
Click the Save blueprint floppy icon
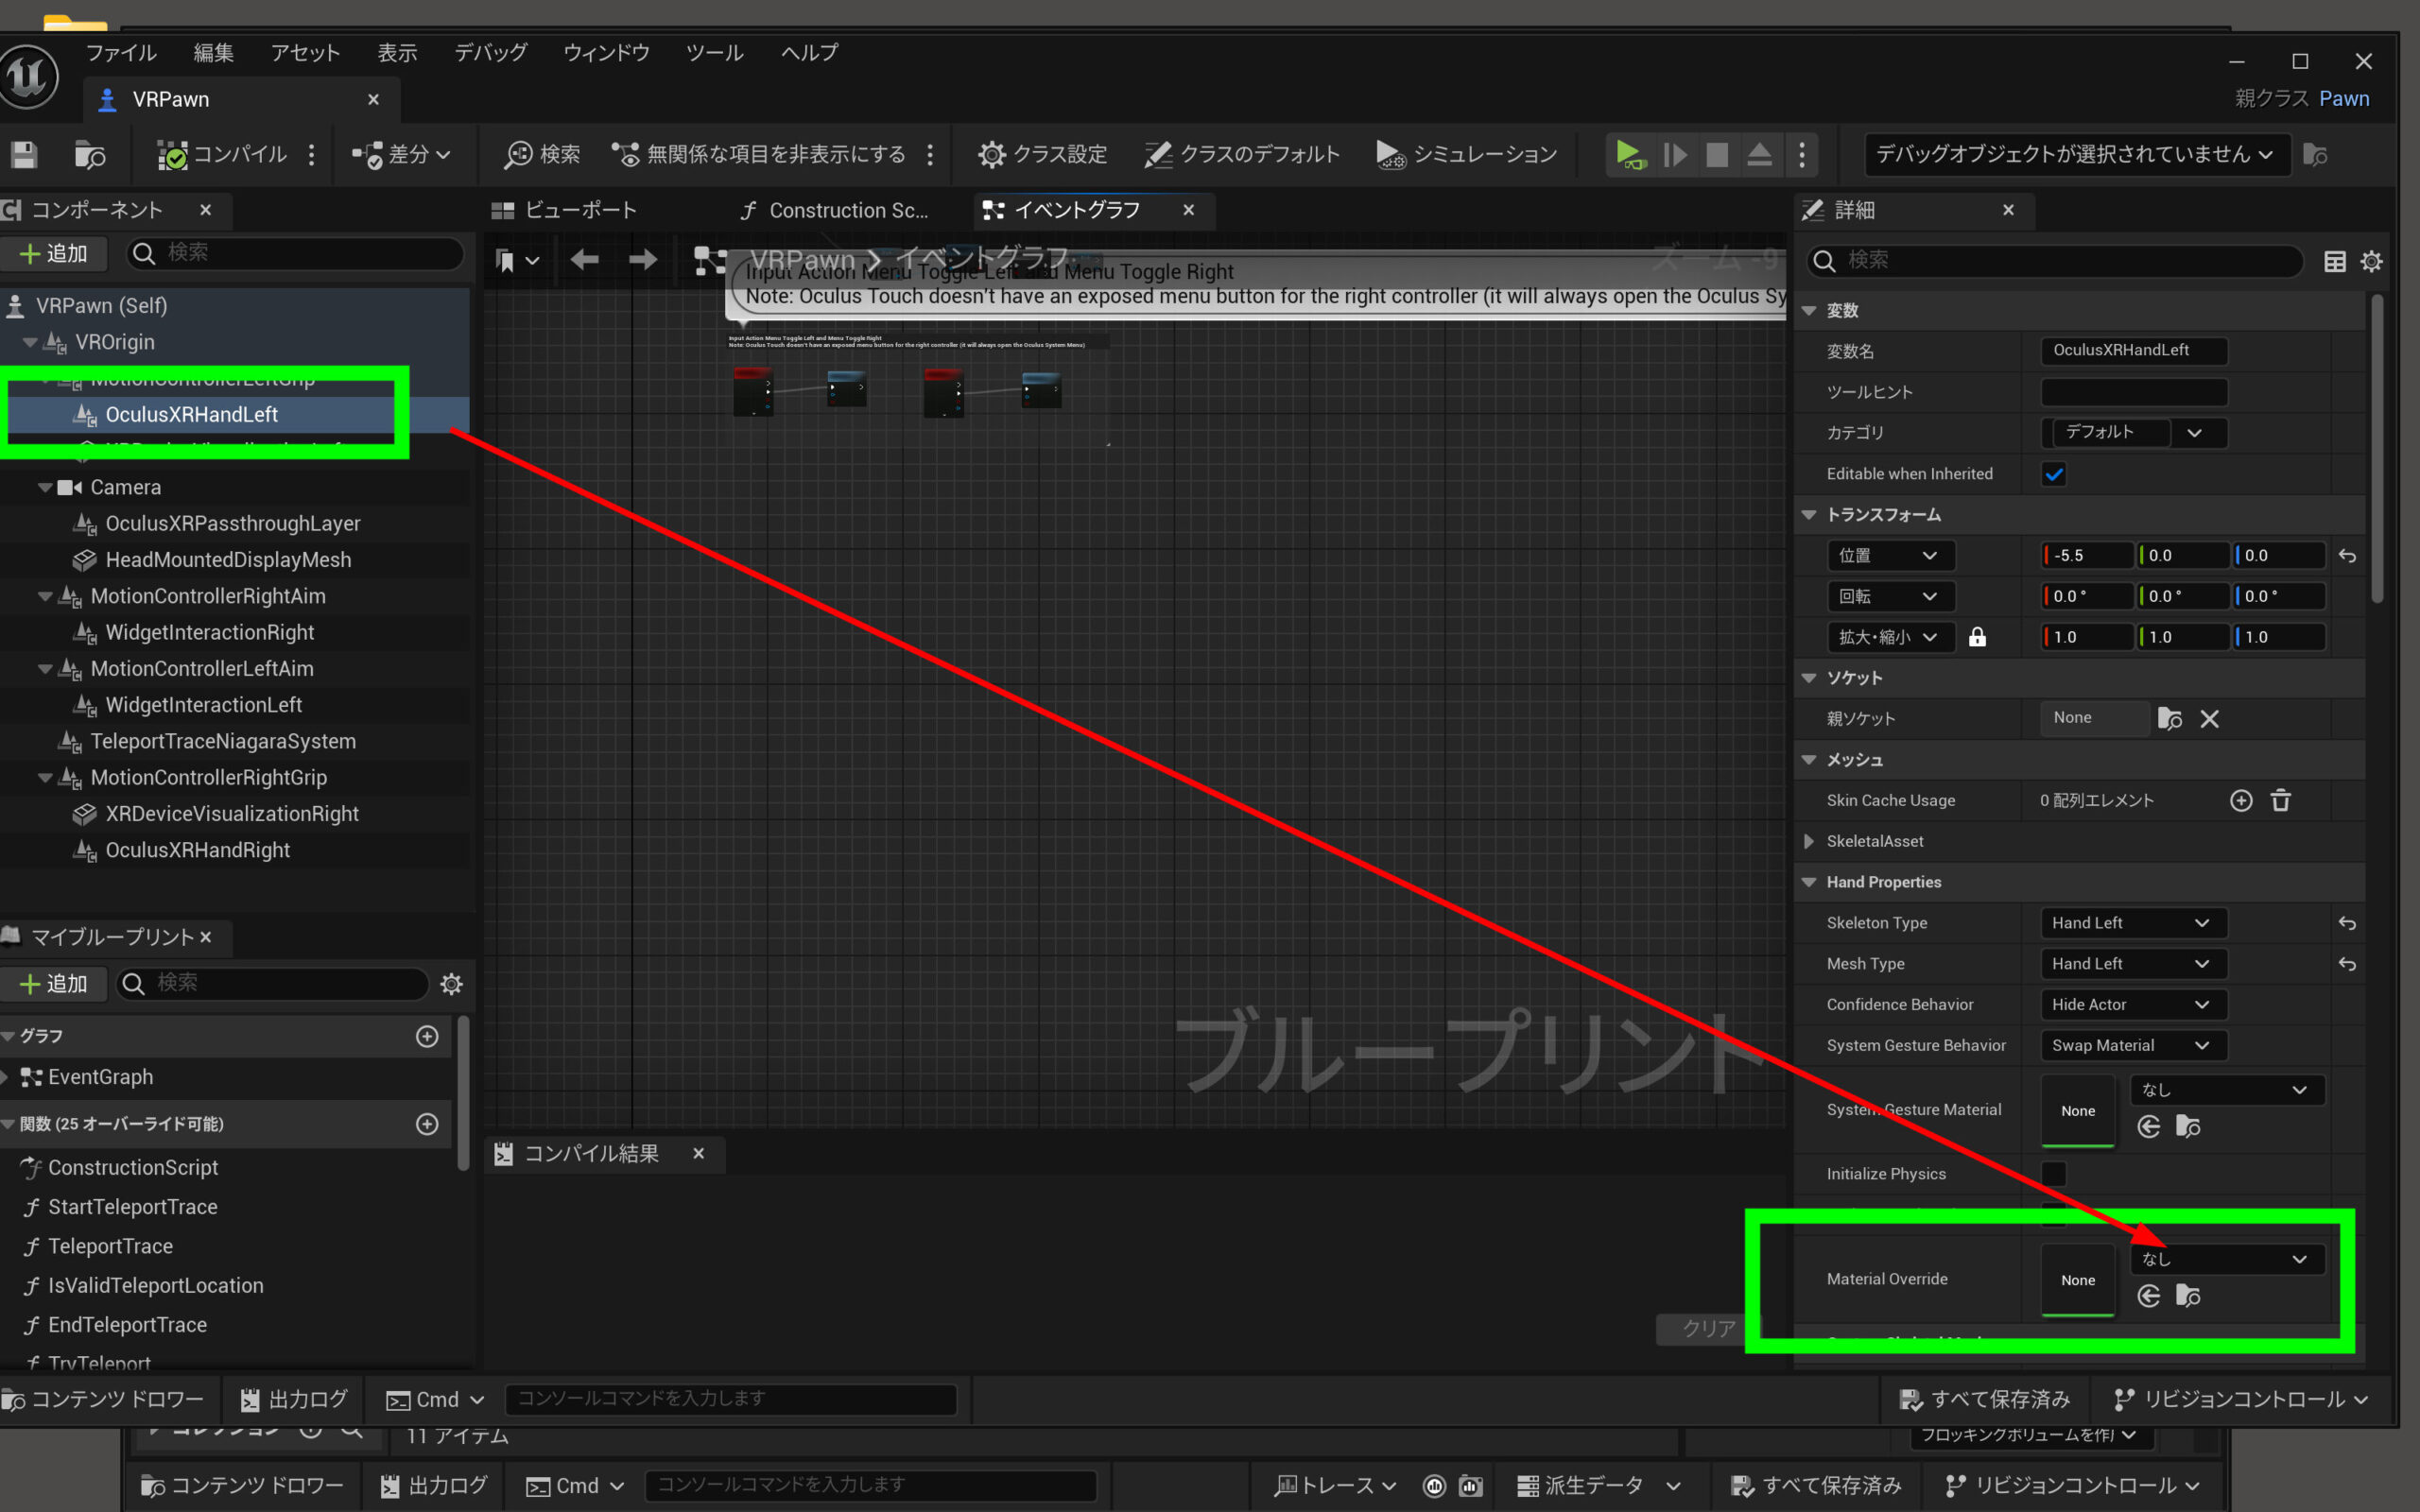point(24,154)
